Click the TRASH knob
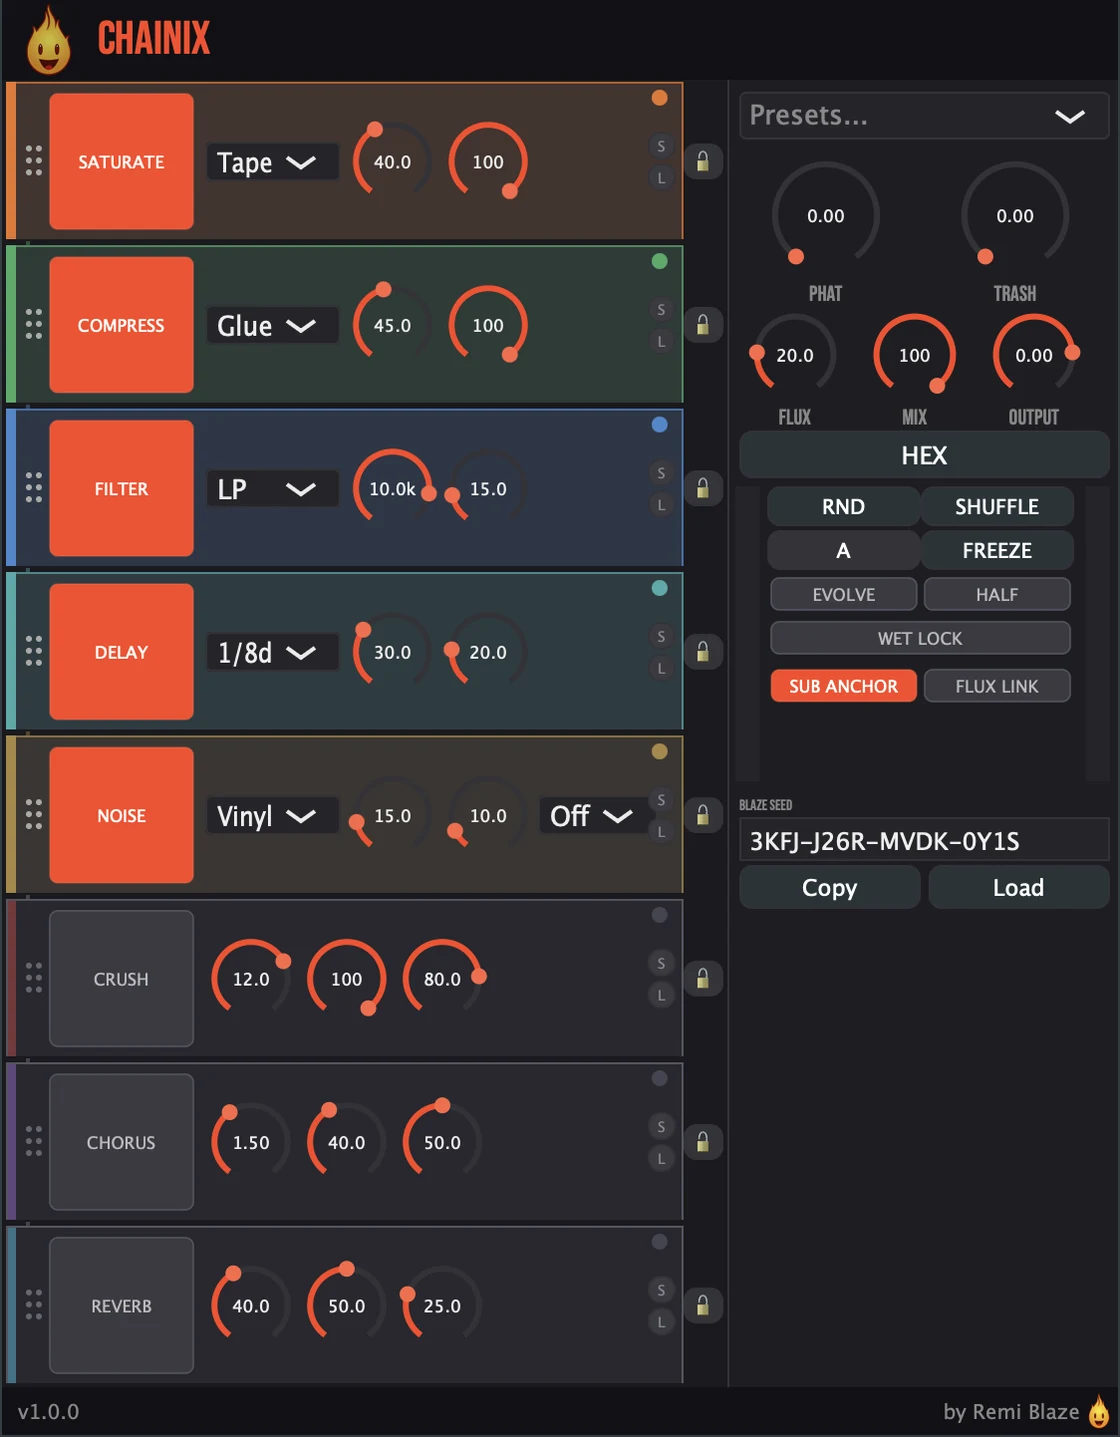 (x=1015, y=216)
